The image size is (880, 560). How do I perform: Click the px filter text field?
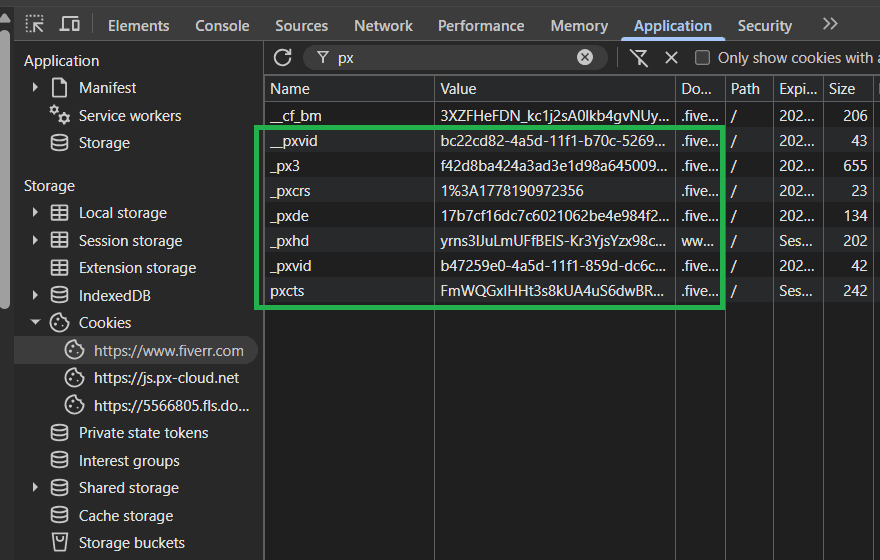coord(455,58)
